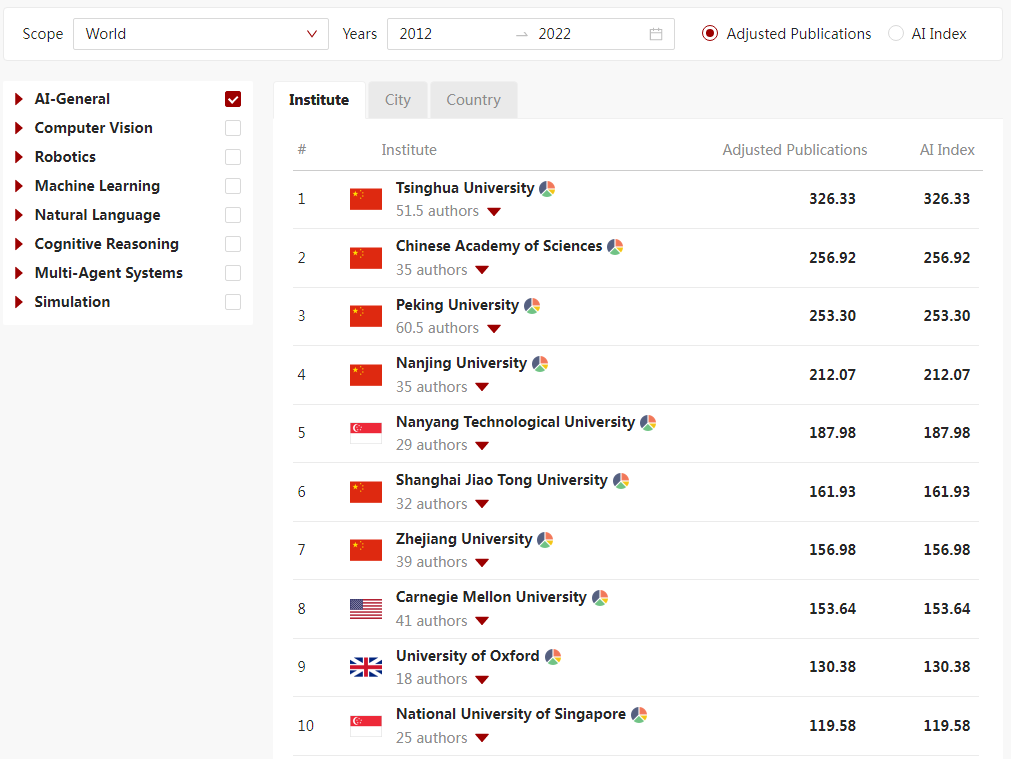Open Zhejiang University pie chart icon

pos(545,540)
